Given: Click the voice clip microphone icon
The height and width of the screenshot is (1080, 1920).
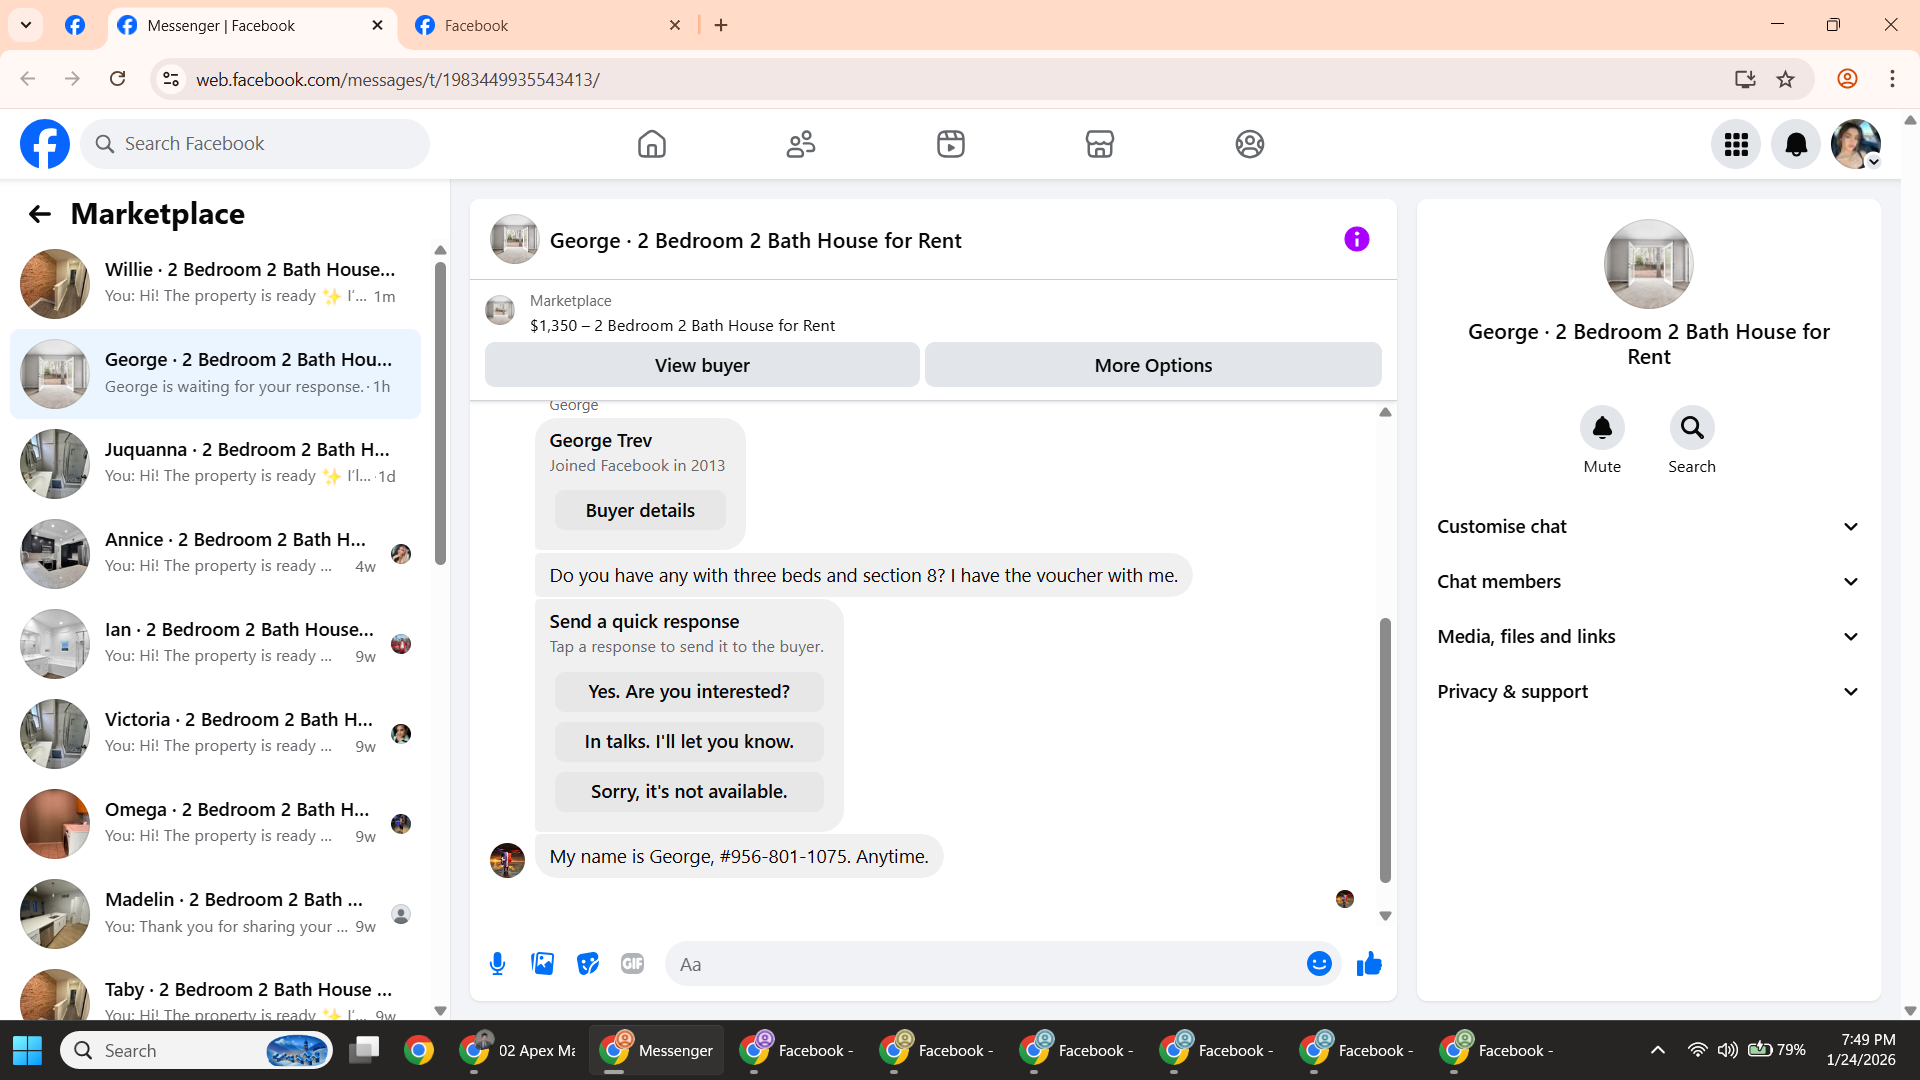Looking at the screenshot, I should (497, 964).
